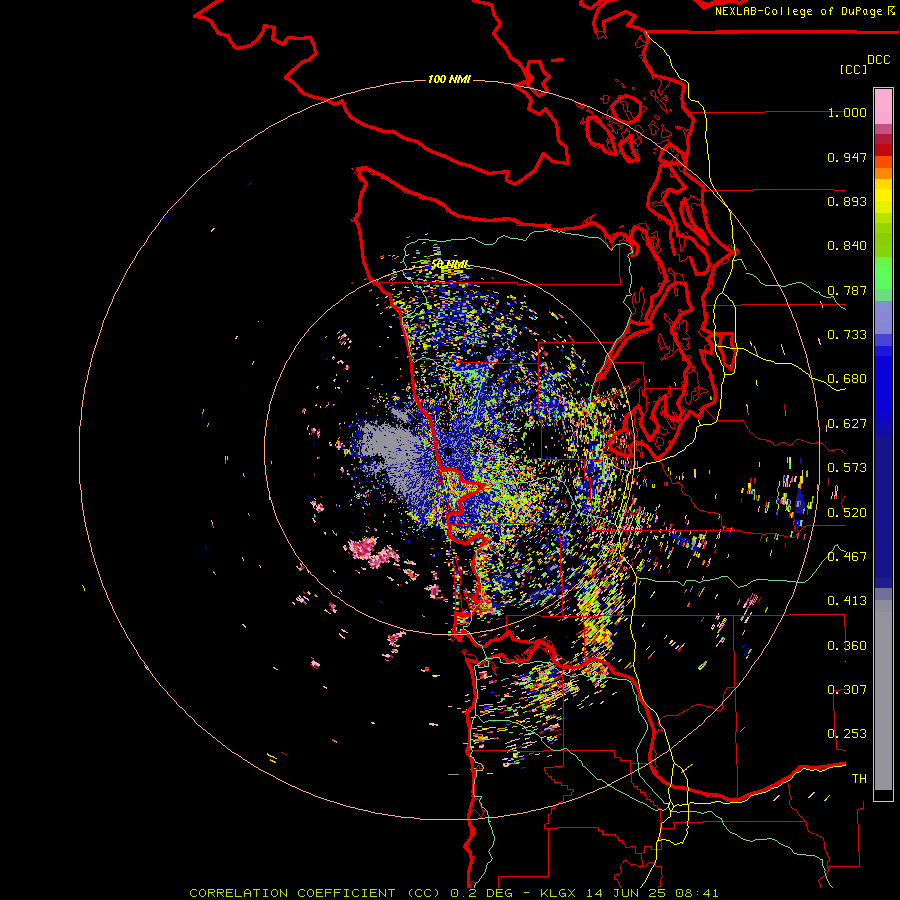Click the pink echo cluster southwest of radar
Image resolution: width=900 pixels, height=900 pixels.
click(373, 552)
